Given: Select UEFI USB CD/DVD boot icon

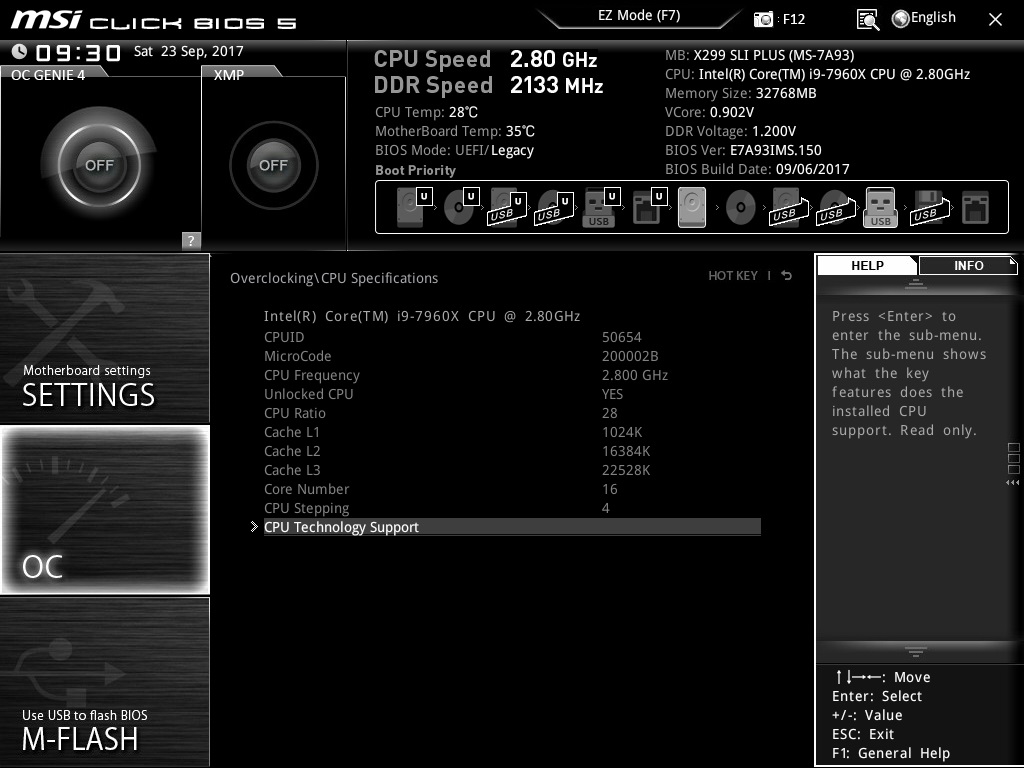Looking at the screenshot, I should [554, 207].
